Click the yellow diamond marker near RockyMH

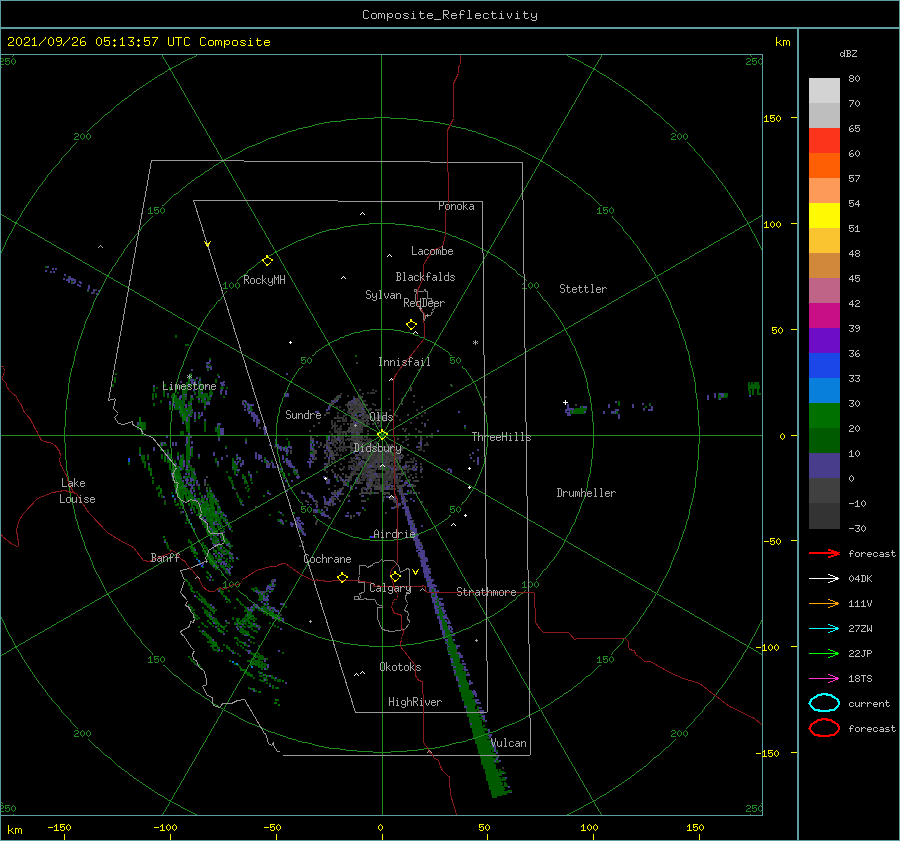(x=267, y=261)
